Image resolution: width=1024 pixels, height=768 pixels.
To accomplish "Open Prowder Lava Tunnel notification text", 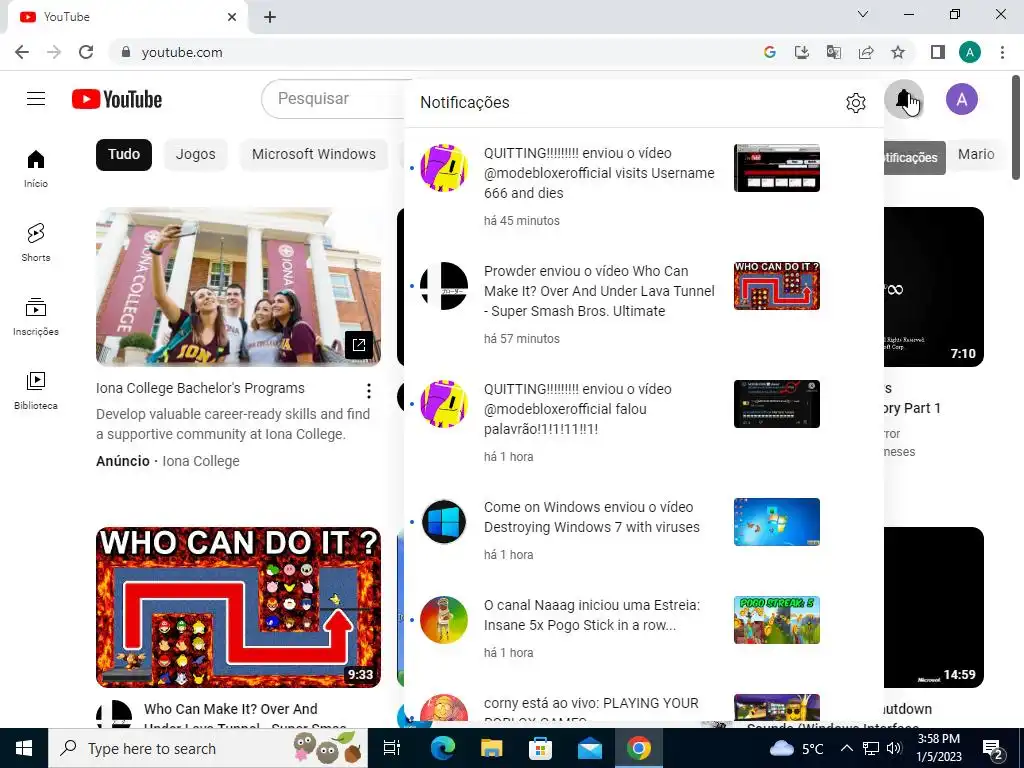I will click(x=599, y=291).
